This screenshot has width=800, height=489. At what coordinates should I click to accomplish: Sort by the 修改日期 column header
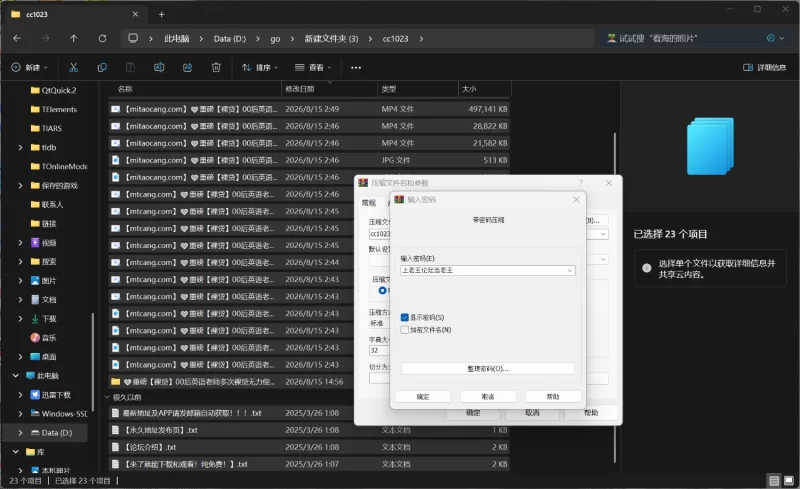(x=329, y=89)
